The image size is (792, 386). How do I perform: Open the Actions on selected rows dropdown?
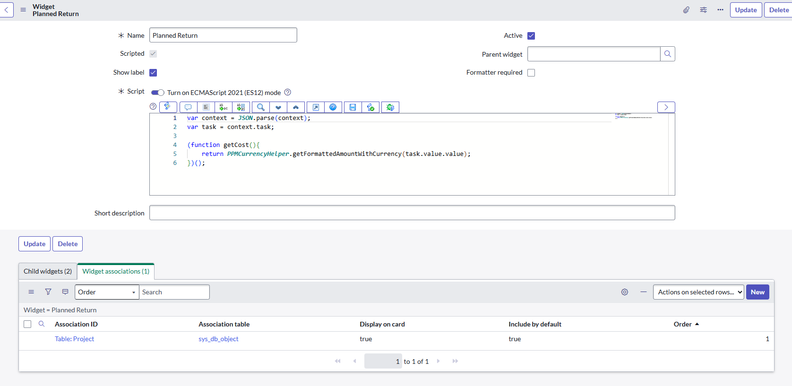pyautogui.click(x=699, y=292)
